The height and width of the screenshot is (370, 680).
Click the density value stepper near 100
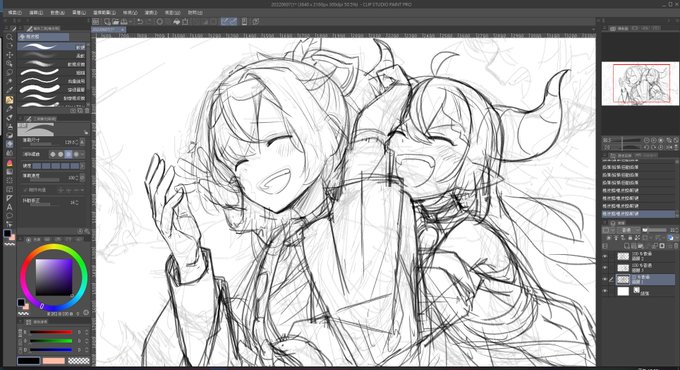tap(77, 177)
